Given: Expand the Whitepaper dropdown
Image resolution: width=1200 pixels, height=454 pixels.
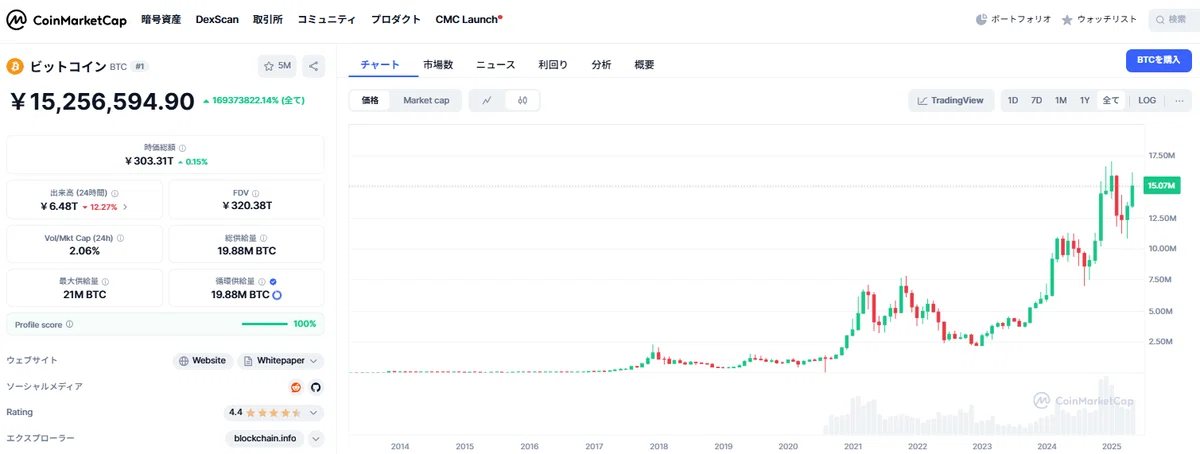Looking at the screenshot, I should point(314,361).
